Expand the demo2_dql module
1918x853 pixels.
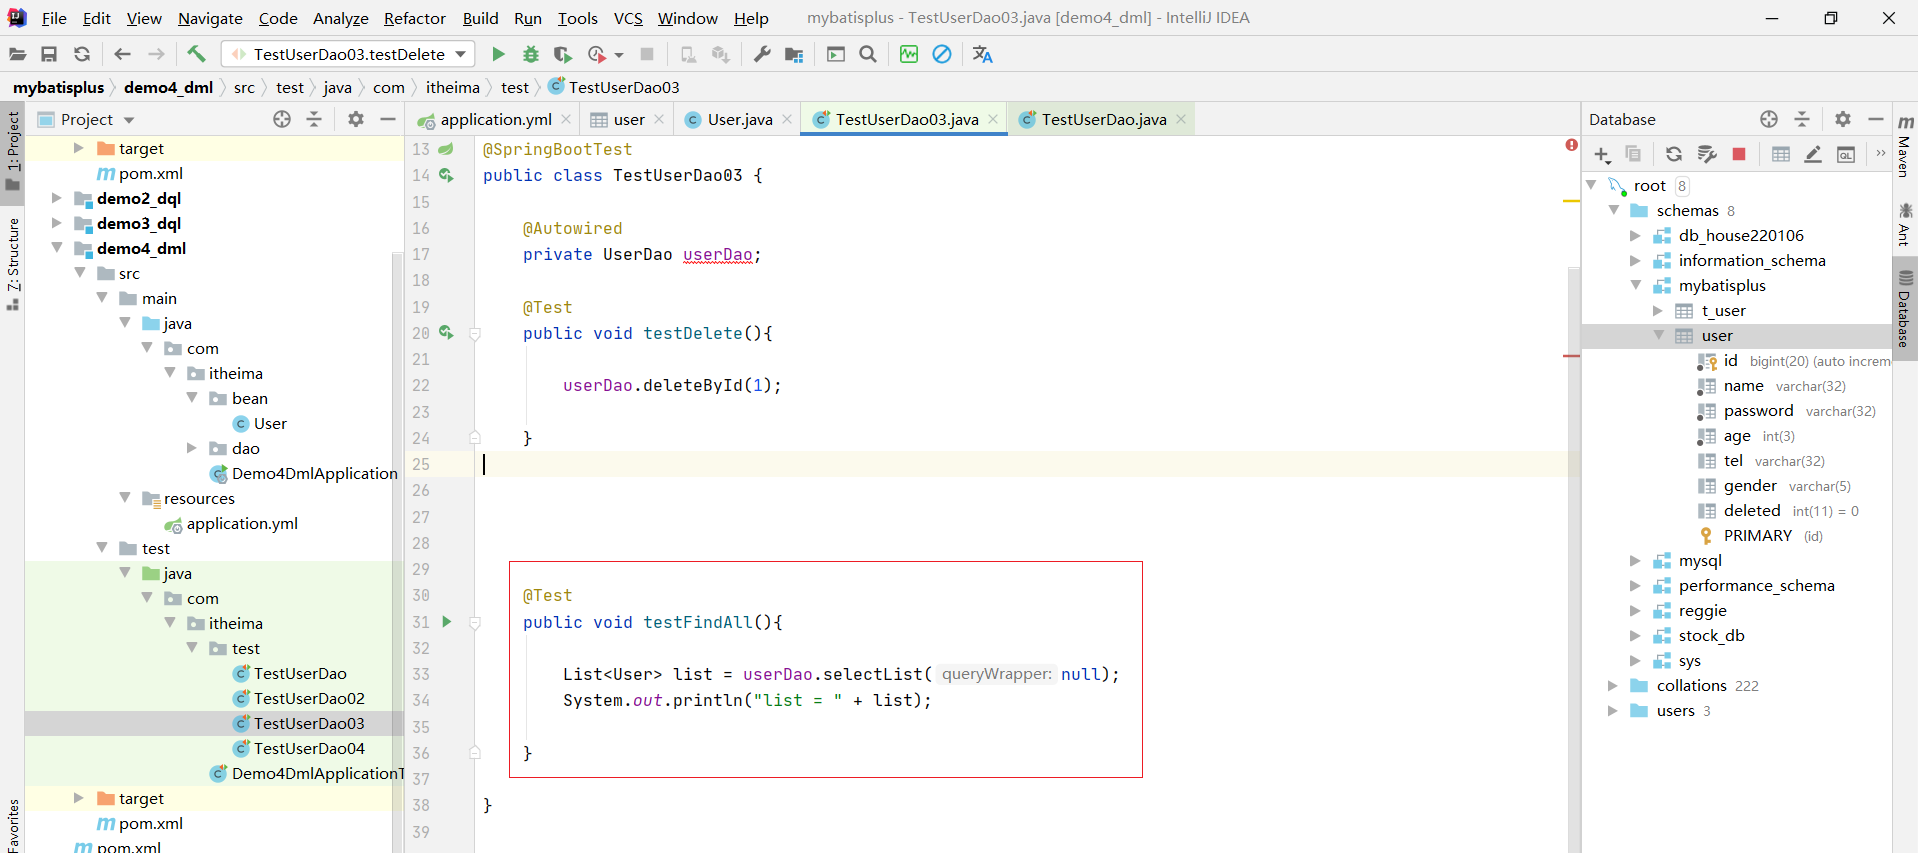click(x=57, y=198)
